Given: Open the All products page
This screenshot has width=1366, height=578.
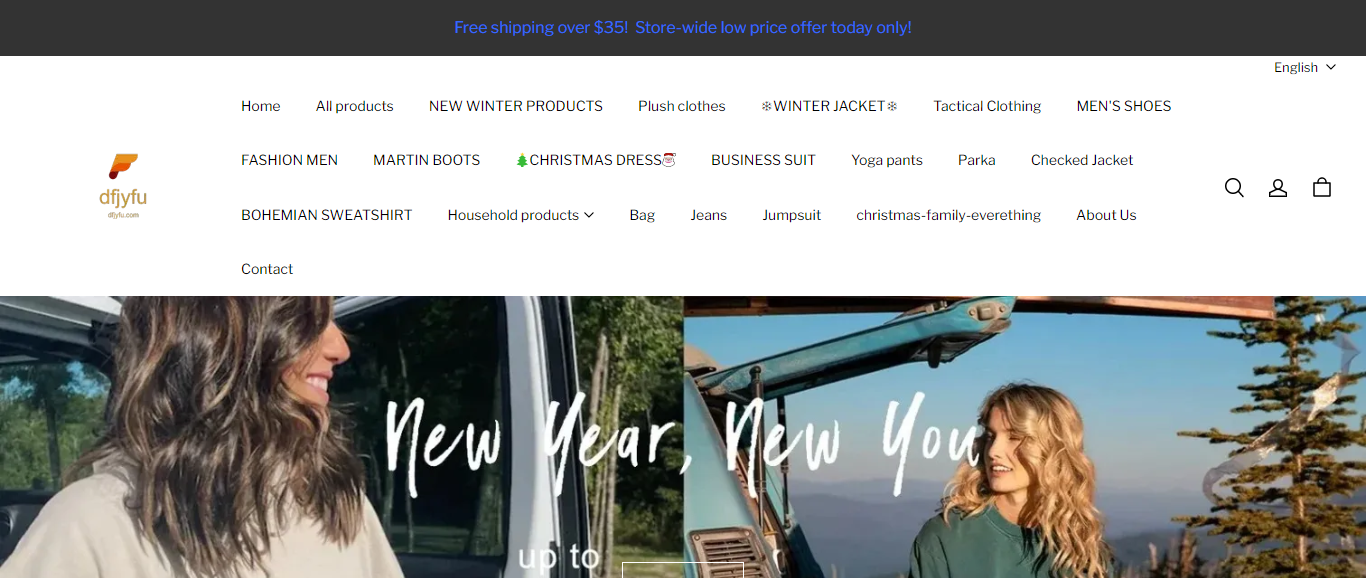Looking at the screenshot, I should [355, 106].
